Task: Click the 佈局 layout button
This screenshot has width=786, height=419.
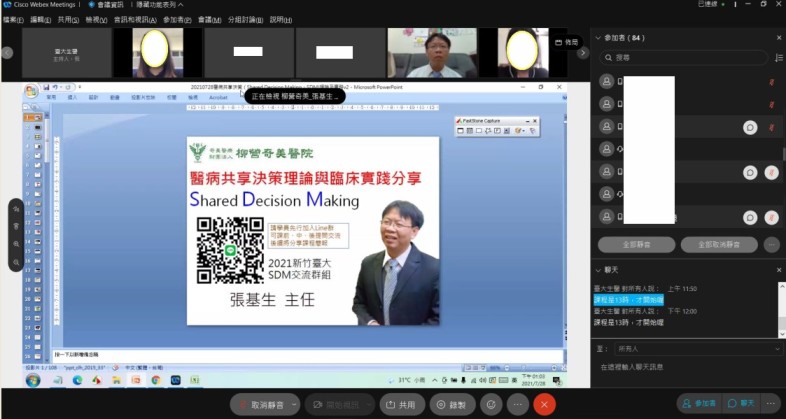Action: [x=567, y=43]
